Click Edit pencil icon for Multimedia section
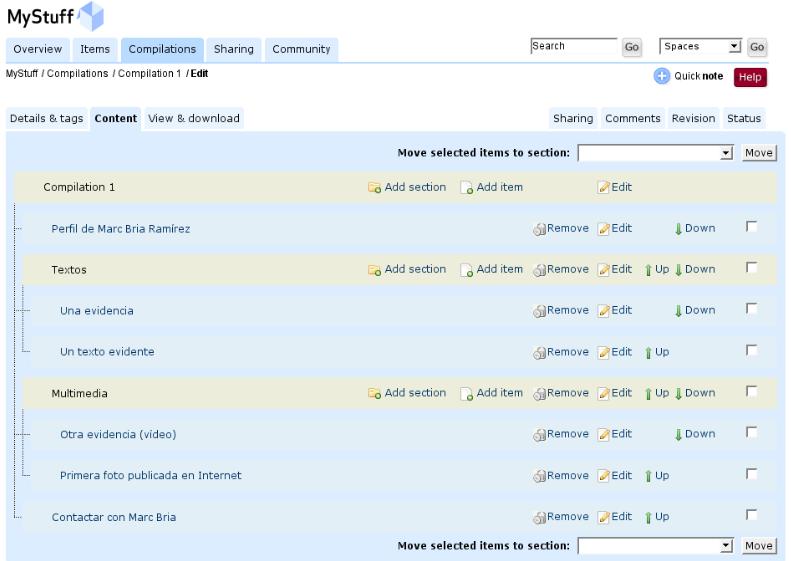This screenshot has width=791, height=561. (x=603, y=394)
